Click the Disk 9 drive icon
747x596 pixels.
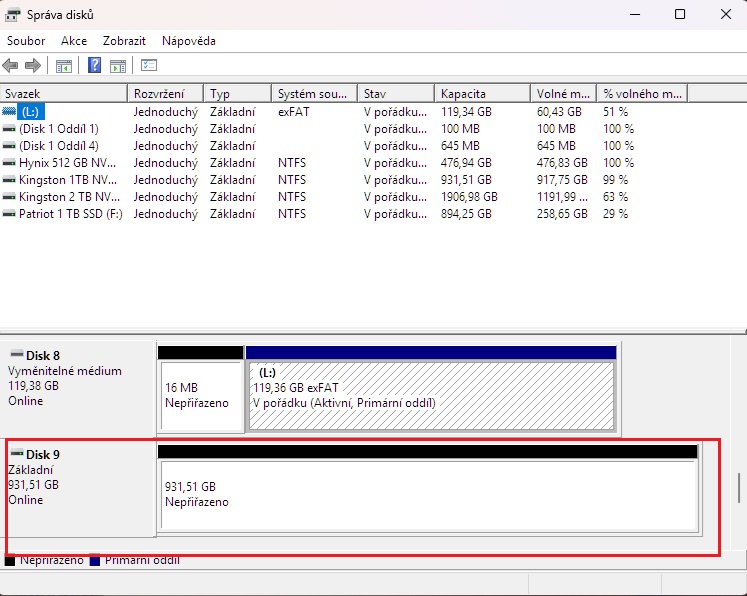[x=17, y=453]
